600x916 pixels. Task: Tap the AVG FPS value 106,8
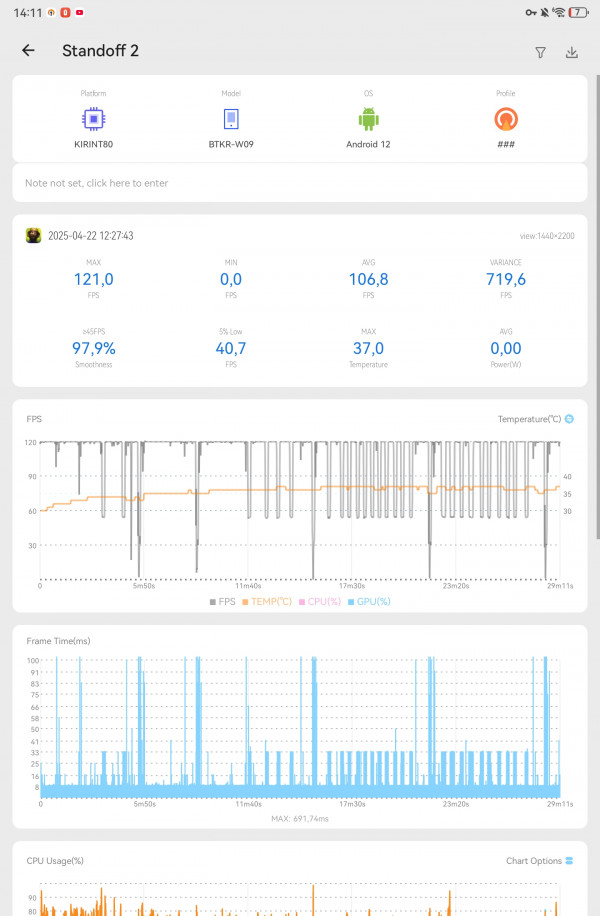369,279
